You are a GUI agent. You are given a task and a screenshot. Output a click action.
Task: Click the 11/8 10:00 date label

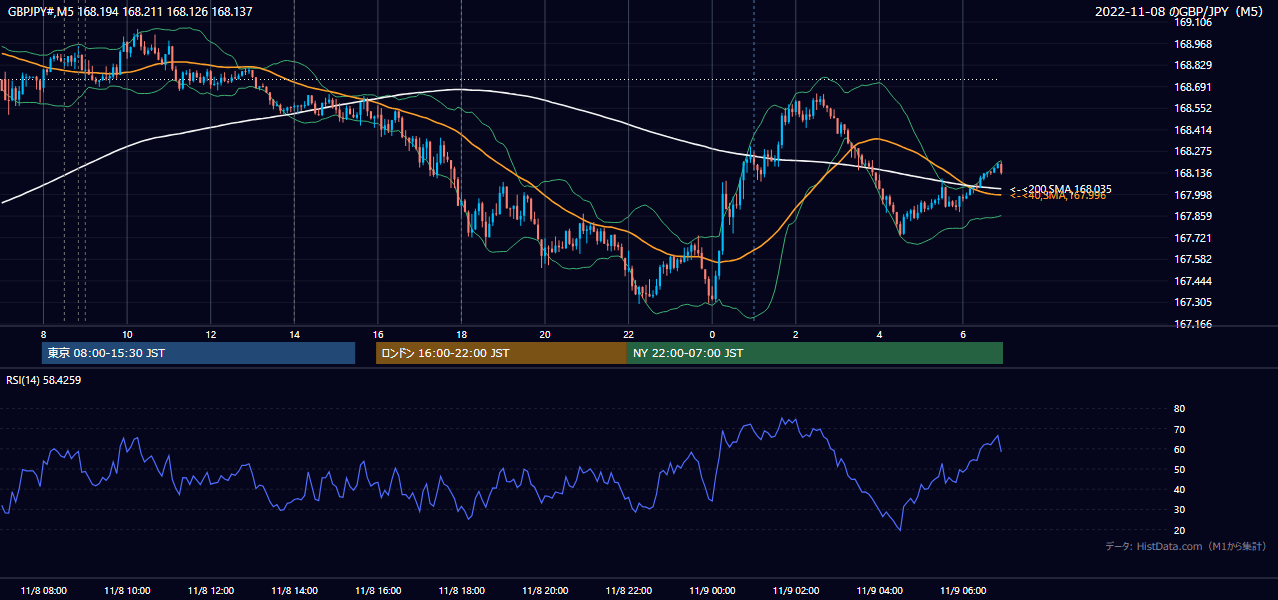(127, 591)
